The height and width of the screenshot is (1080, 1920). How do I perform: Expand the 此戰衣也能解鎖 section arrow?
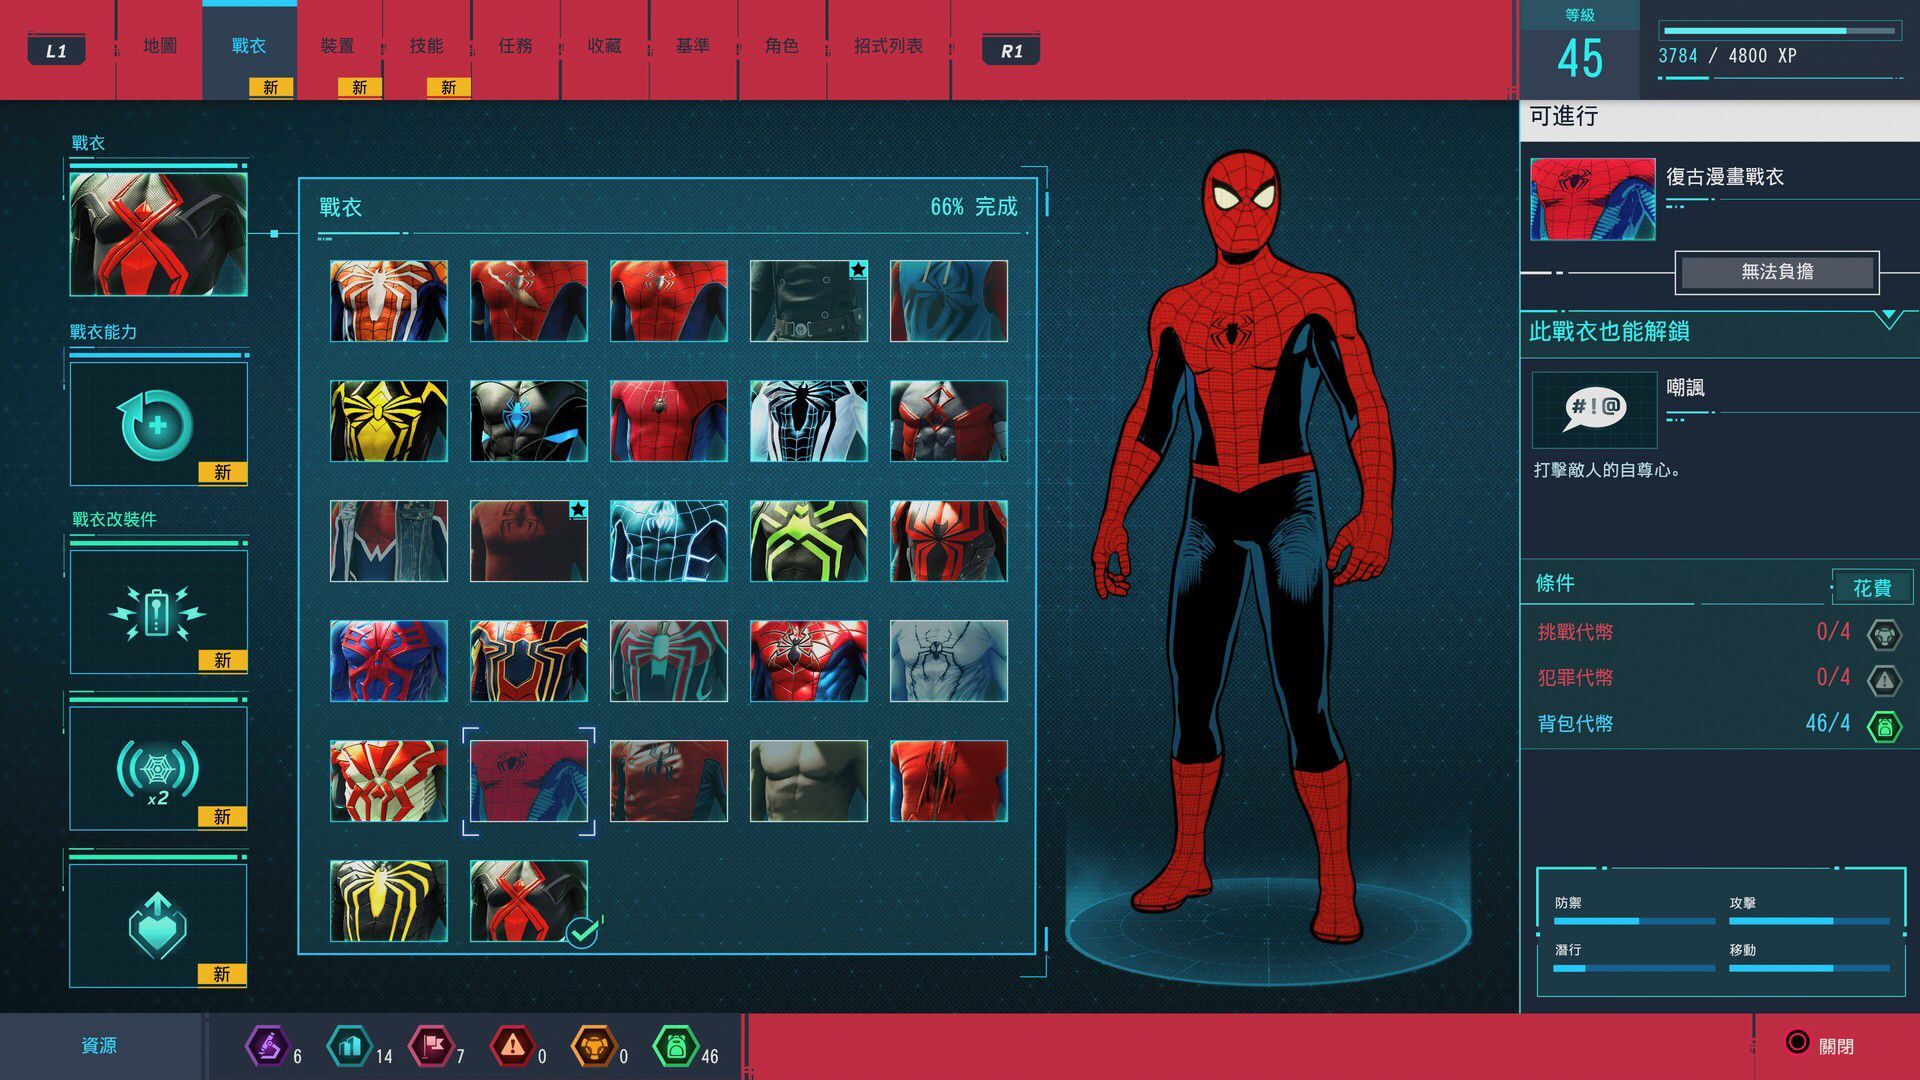click(1888, 320)
